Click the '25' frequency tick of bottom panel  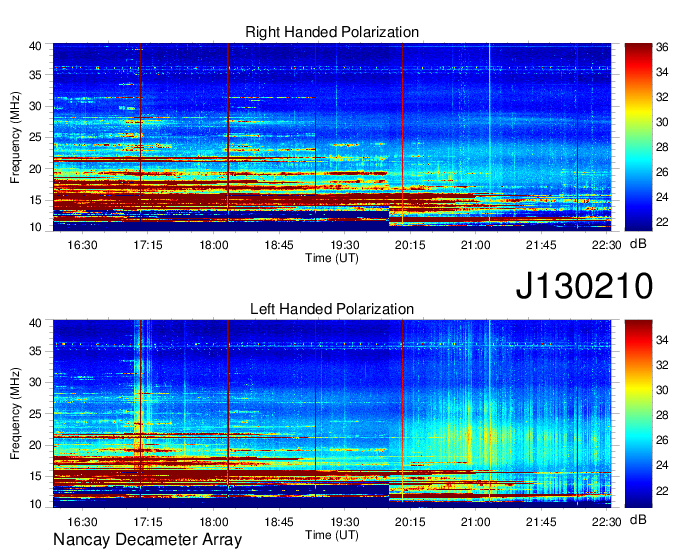(x=35, y=414)
